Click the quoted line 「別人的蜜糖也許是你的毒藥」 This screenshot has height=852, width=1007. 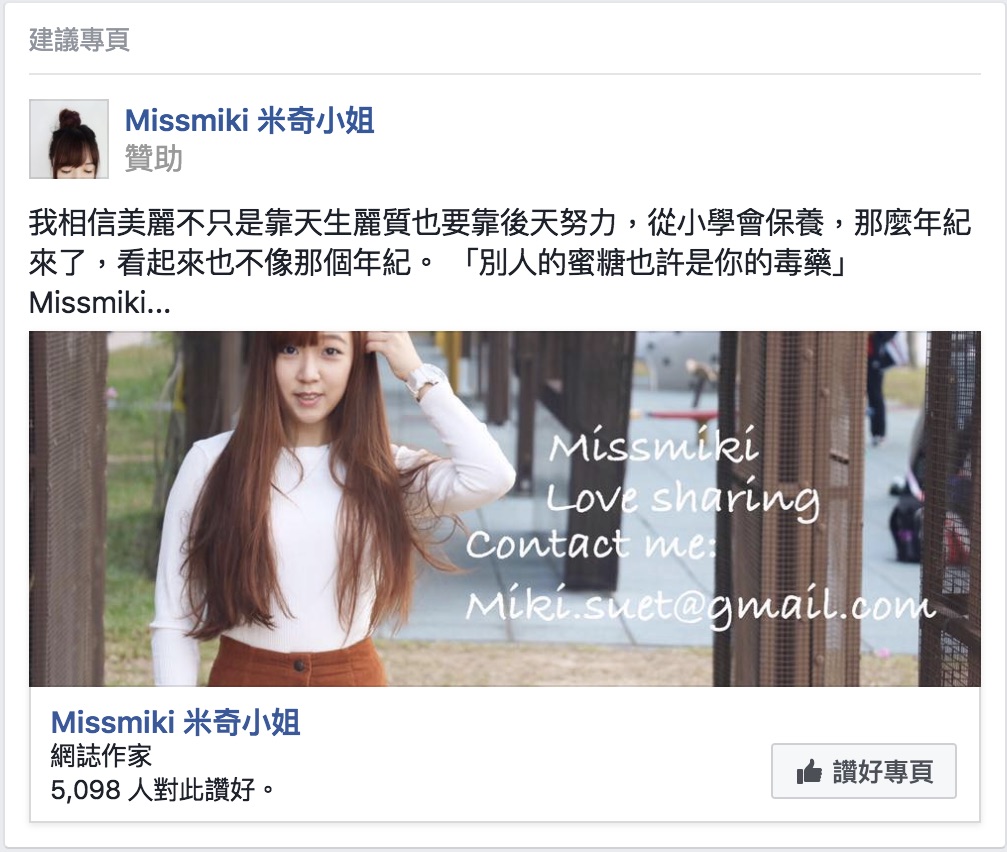coord(654,262)
